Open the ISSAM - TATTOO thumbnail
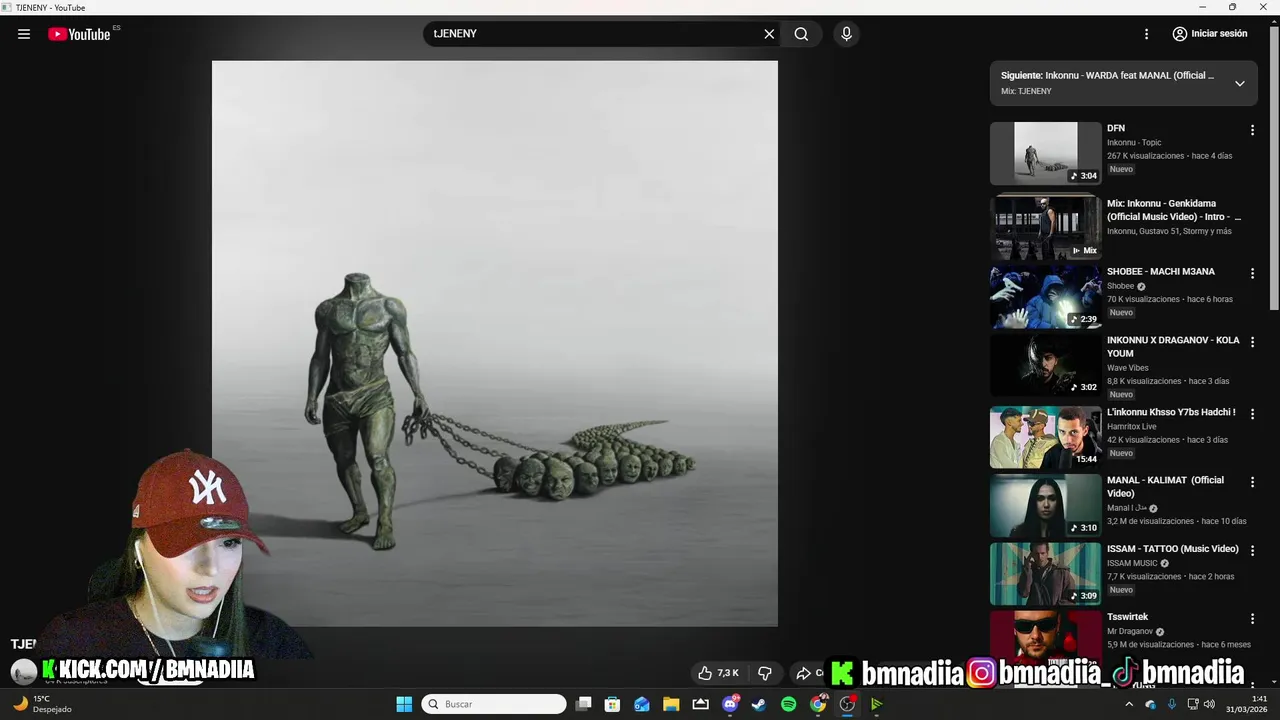 click(1045, 574)
